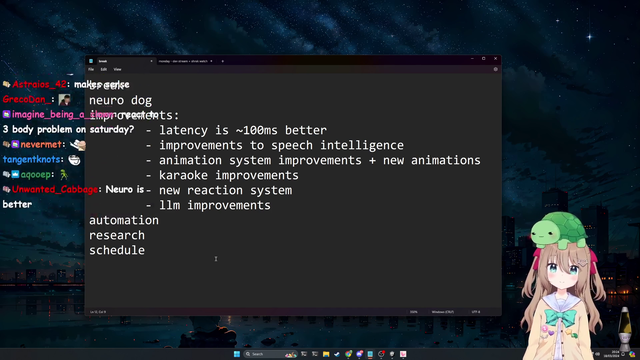Click the 'karaoke improvements' line

(x=229, y=176)
